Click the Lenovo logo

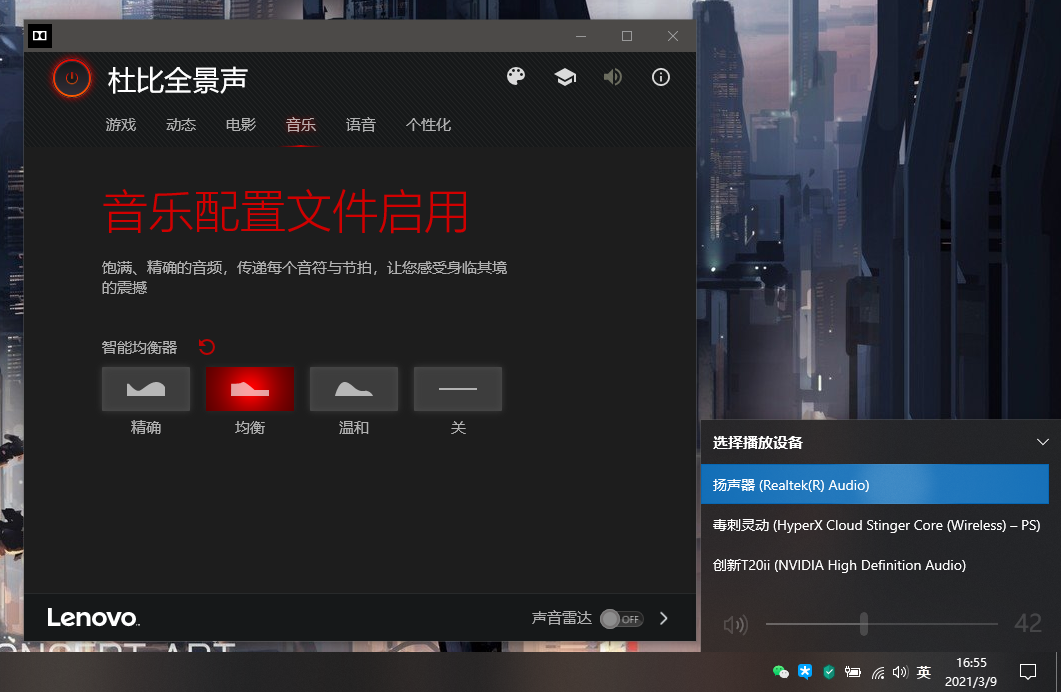click(93, 617)
